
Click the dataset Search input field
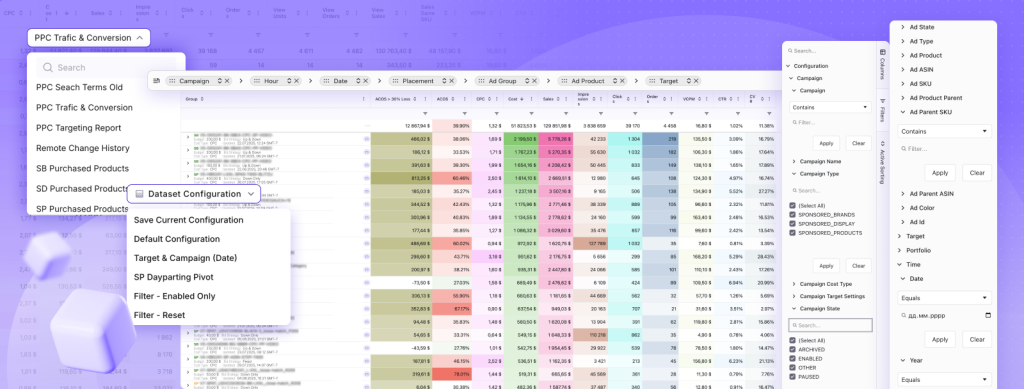[x=106, y=67]
